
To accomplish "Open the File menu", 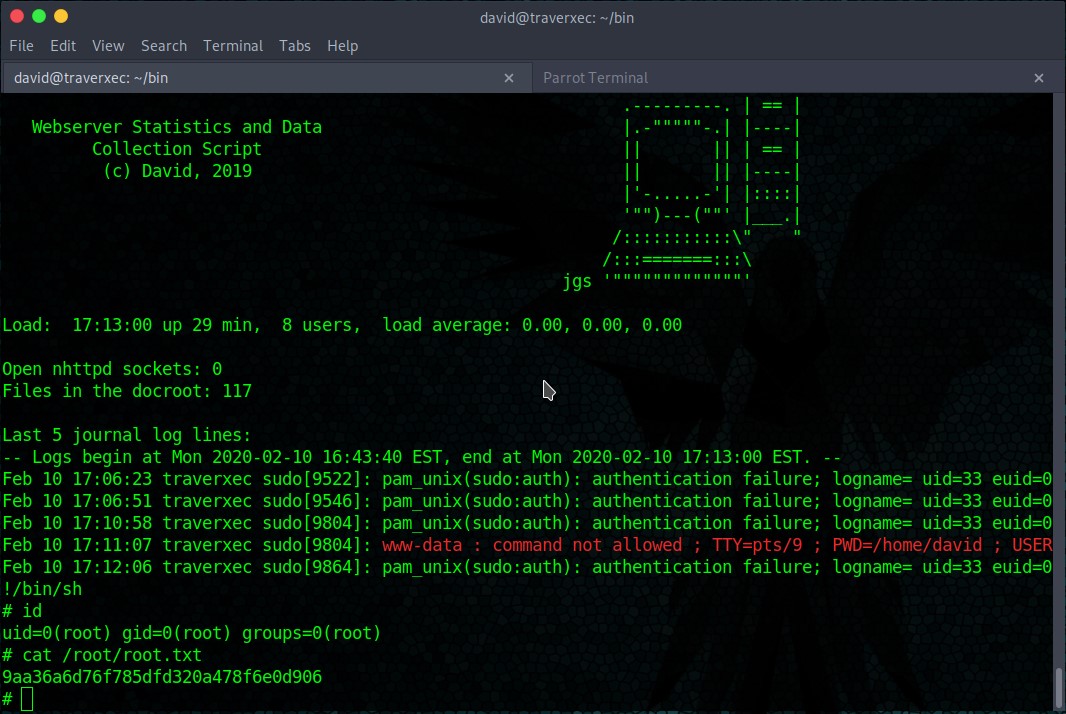I will [21, 46].
